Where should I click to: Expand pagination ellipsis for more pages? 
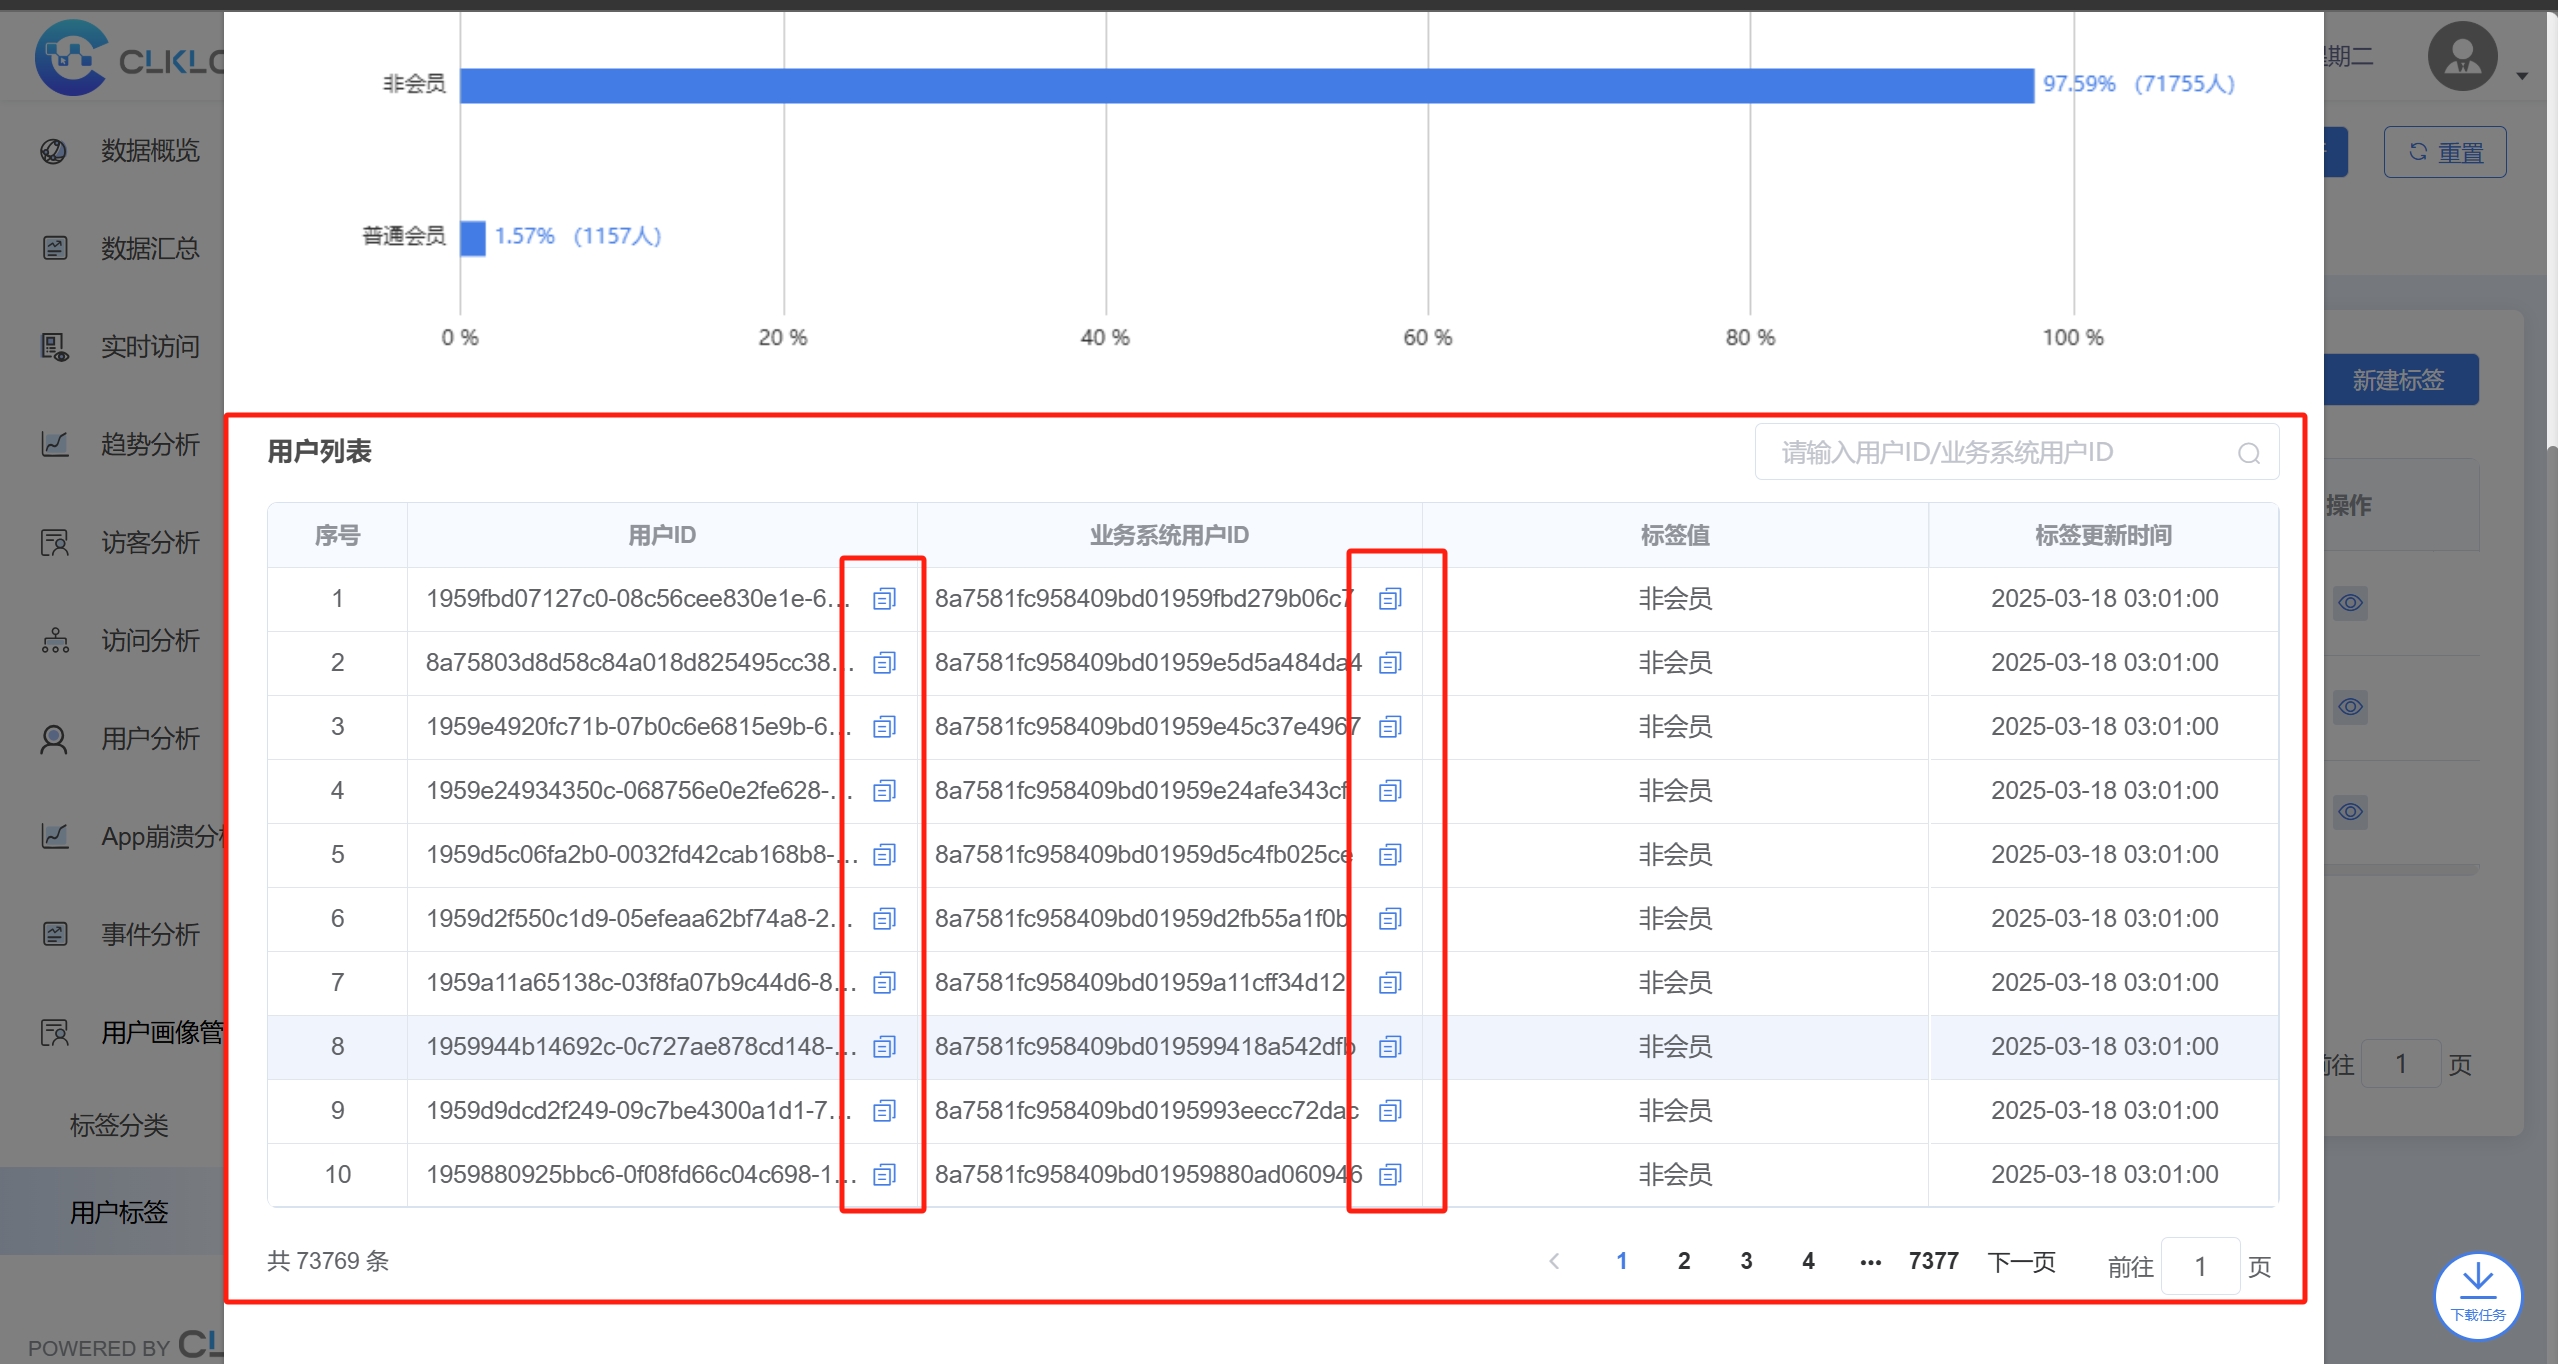[1870, 1262]
